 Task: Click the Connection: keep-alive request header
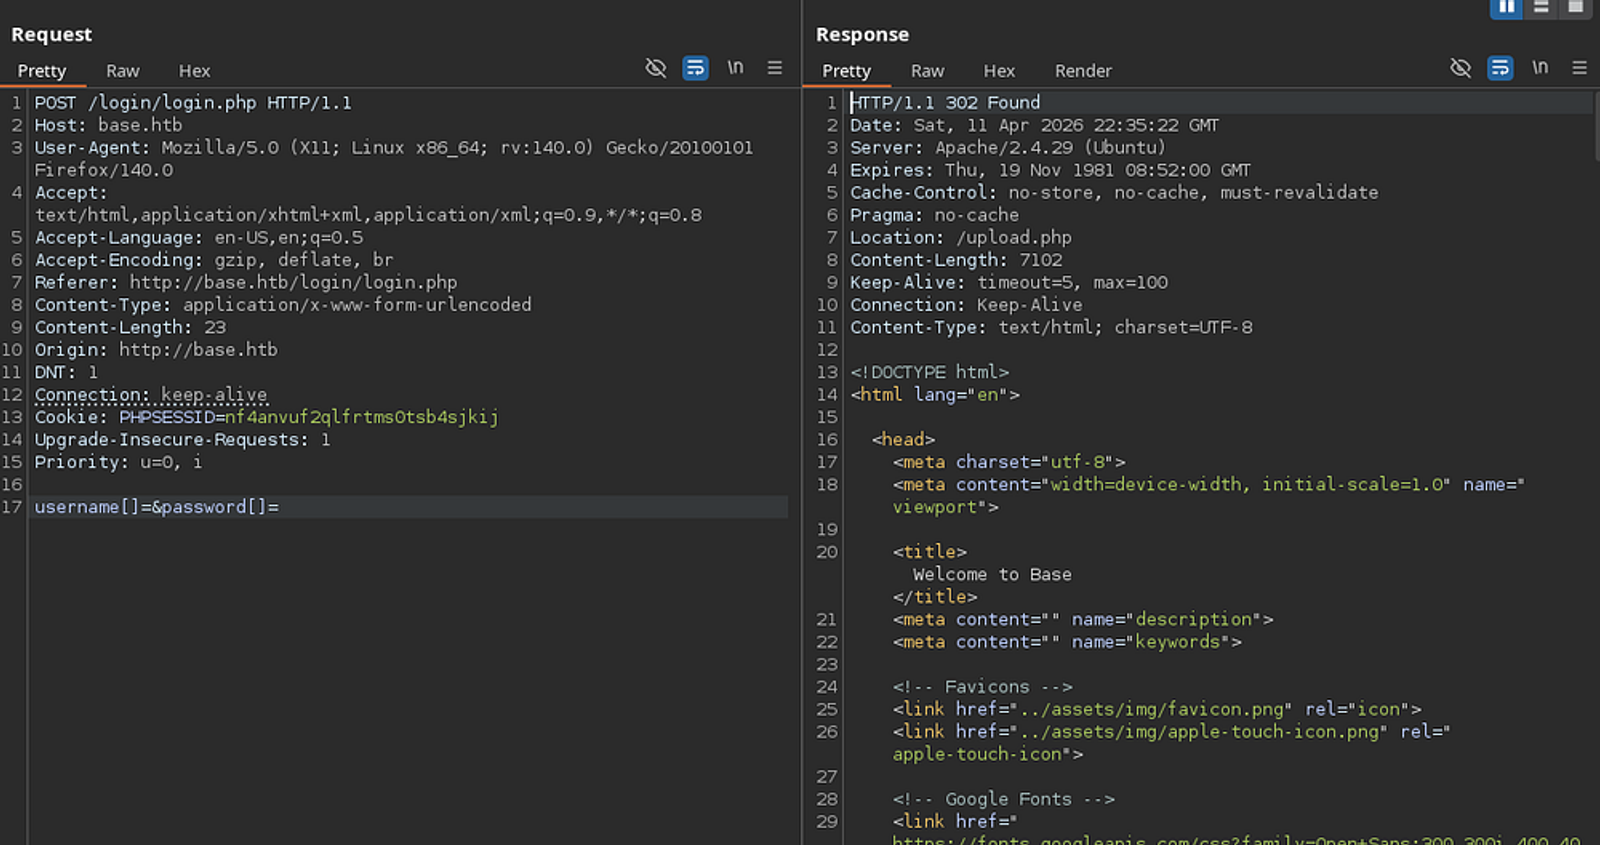(x=151, y=395)
